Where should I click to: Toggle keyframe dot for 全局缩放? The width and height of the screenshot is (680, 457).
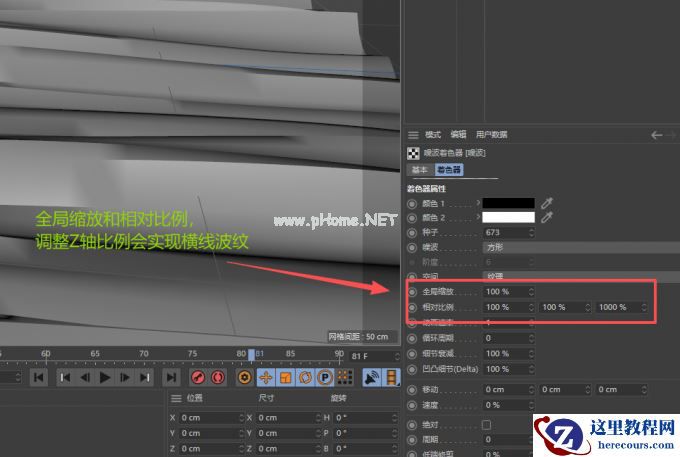(412, 292)
